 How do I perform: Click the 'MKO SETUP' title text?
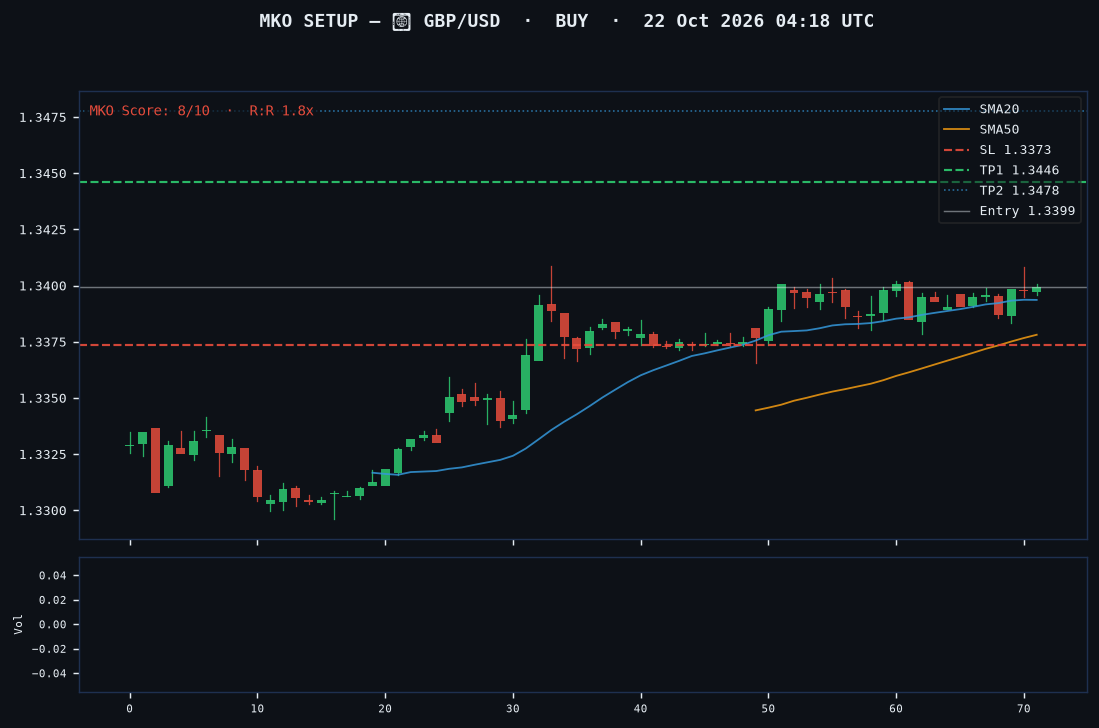click(x=308, y=21)
